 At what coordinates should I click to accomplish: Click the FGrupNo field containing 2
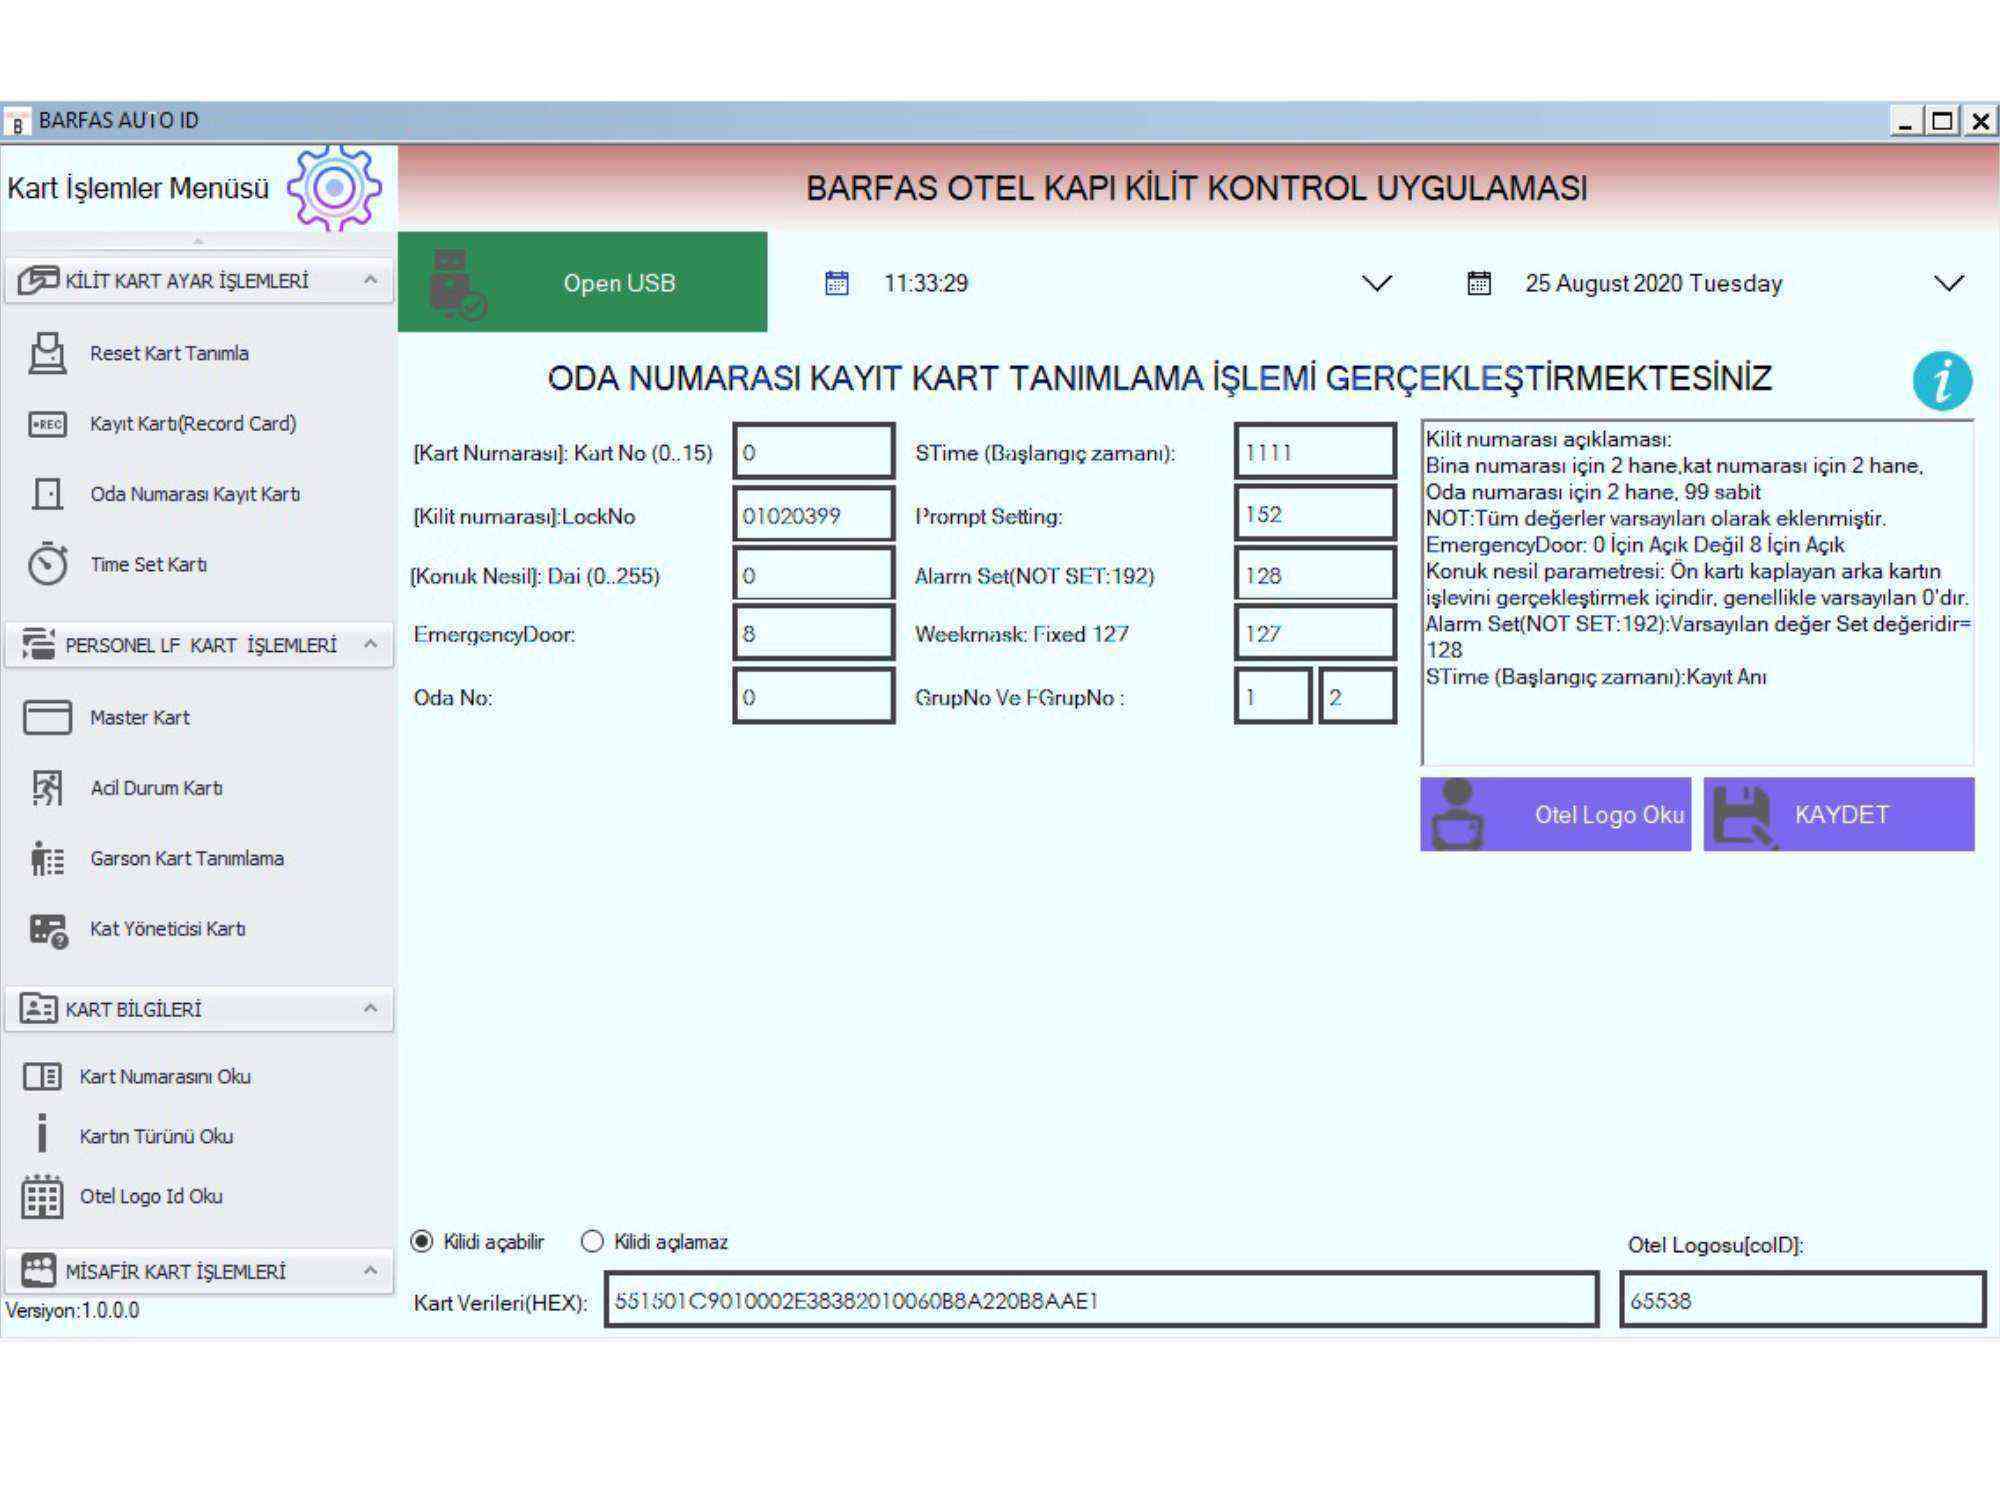[1358, 696]
